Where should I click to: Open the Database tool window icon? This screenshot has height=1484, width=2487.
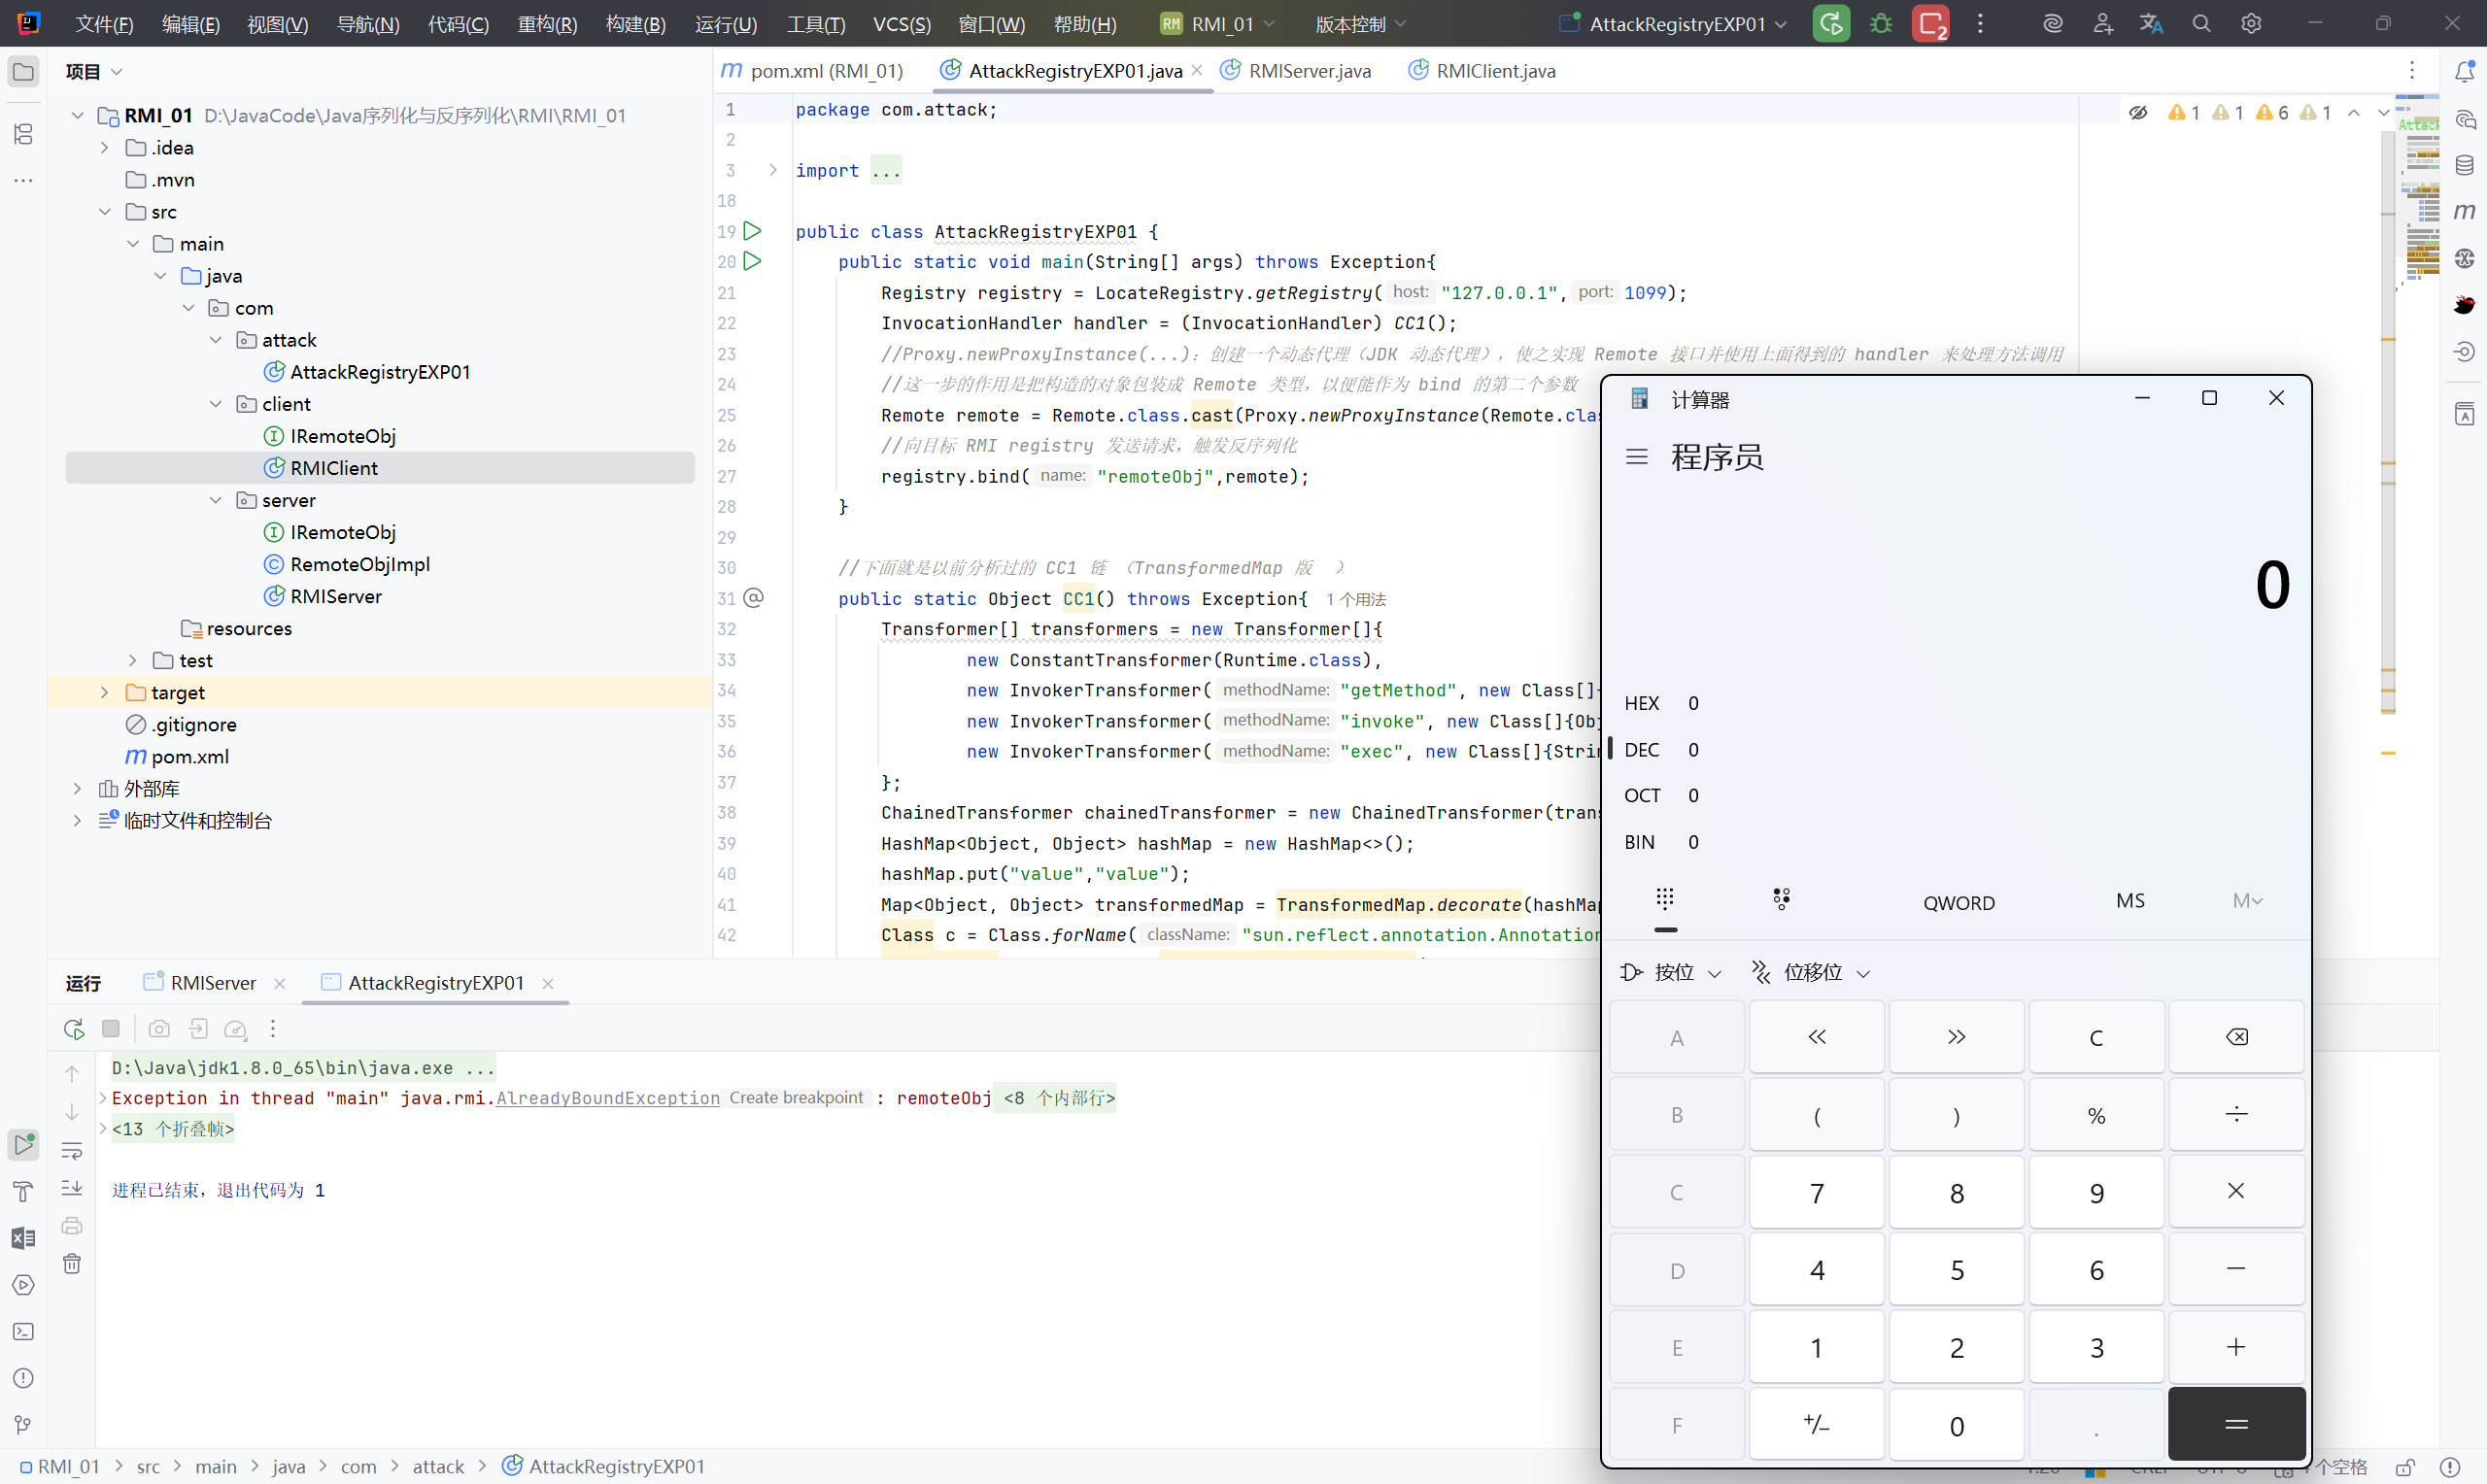coord(2464,165)
